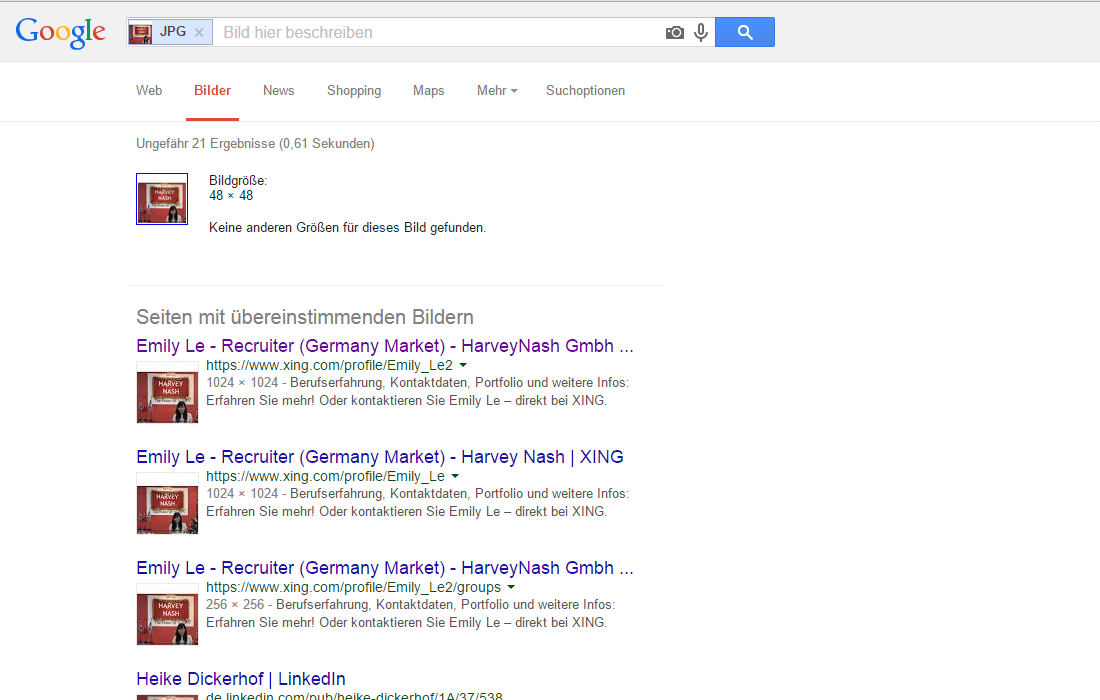Open the News tab
This screenshot has width=1100, height=700.
click(x=279, y=90)
